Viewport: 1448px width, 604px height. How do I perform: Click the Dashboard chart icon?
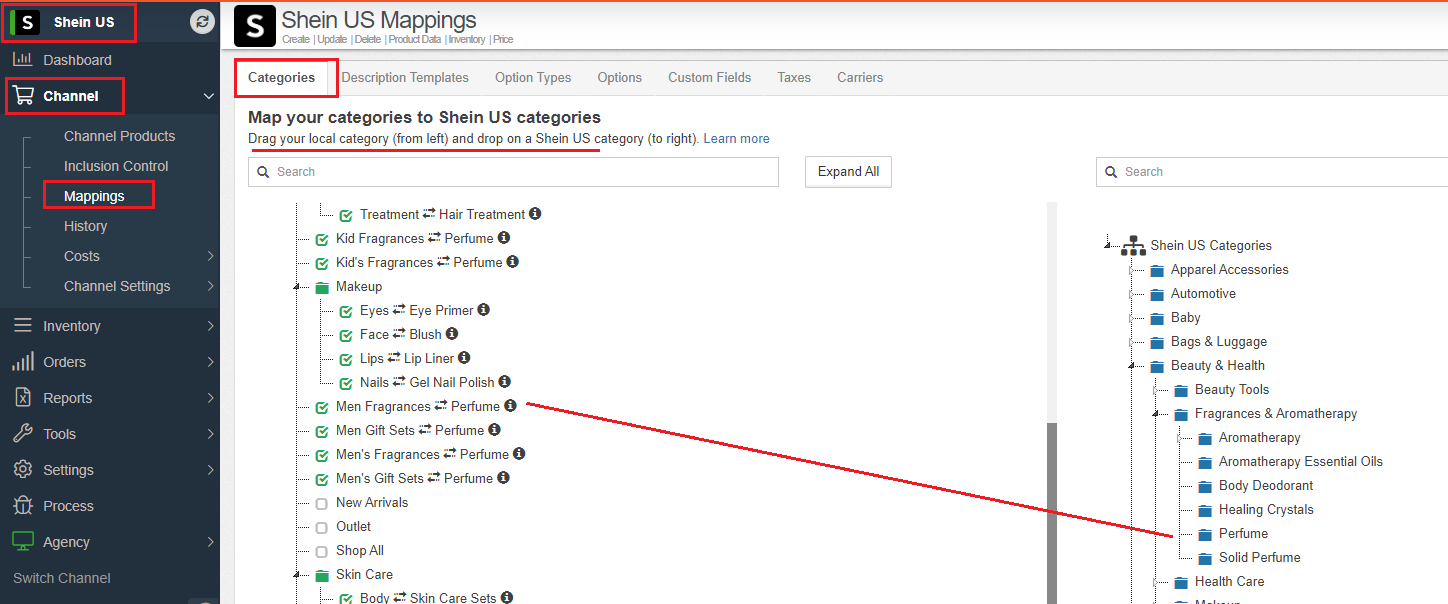pyautogui.click(x=22, y=60)
